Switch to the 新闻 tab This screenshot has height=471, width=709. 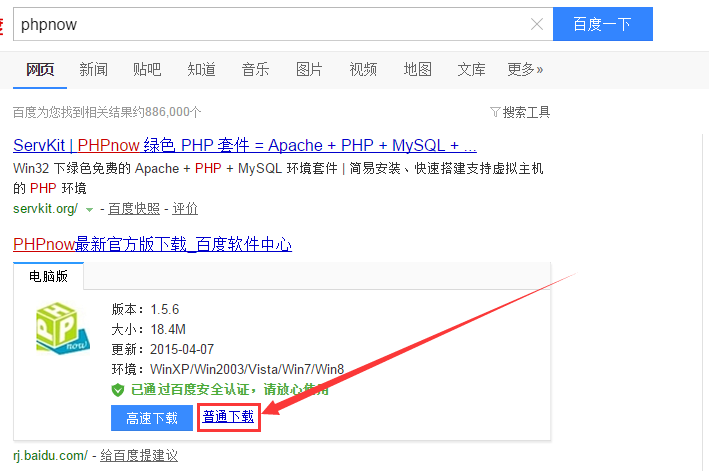94,69
